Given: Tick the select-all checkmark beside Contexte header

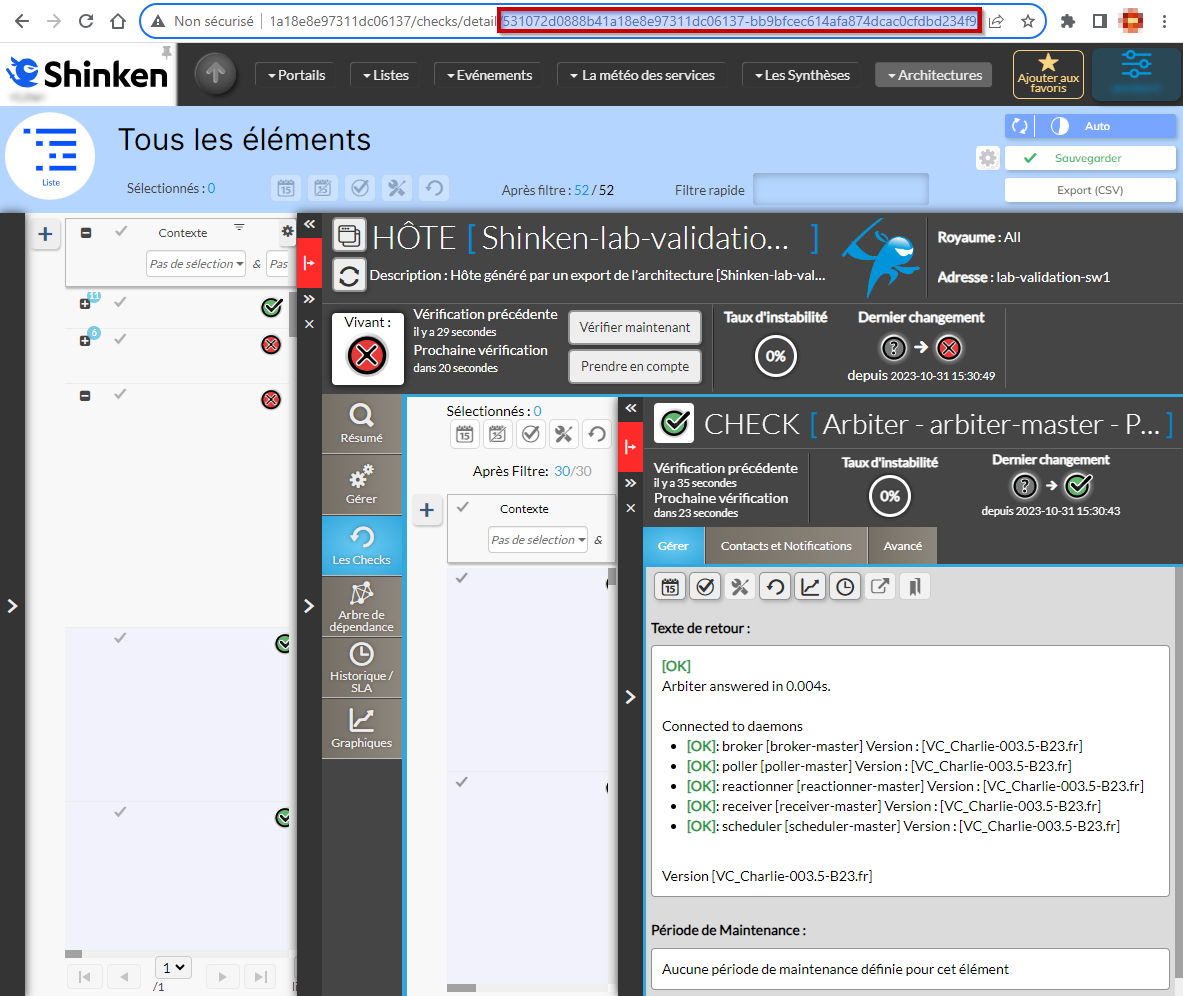Looking at the screenshot, I should [x=121, y=231].
